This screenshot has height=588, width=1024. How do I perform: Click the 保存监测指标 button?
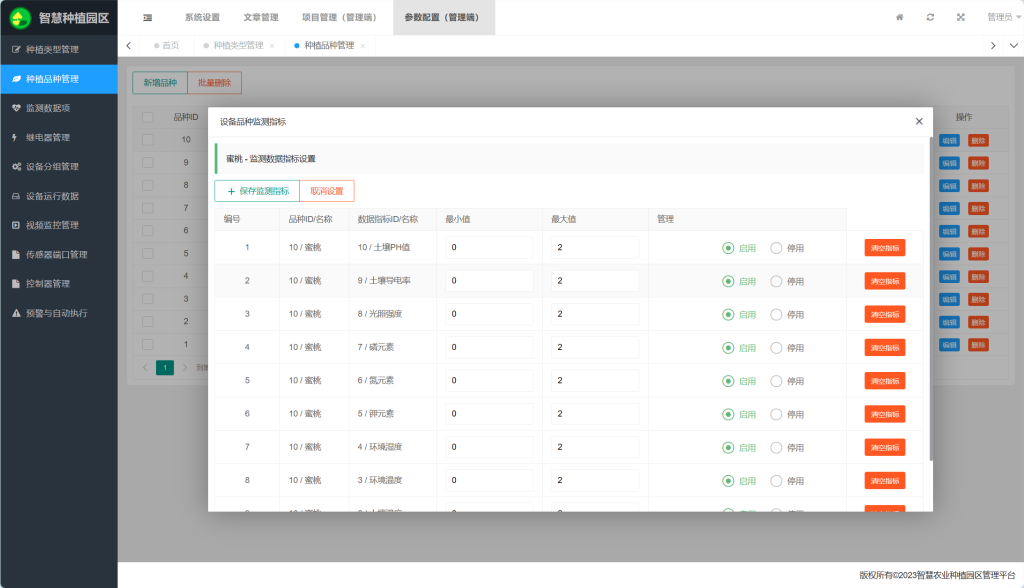(x=257, y=191)
